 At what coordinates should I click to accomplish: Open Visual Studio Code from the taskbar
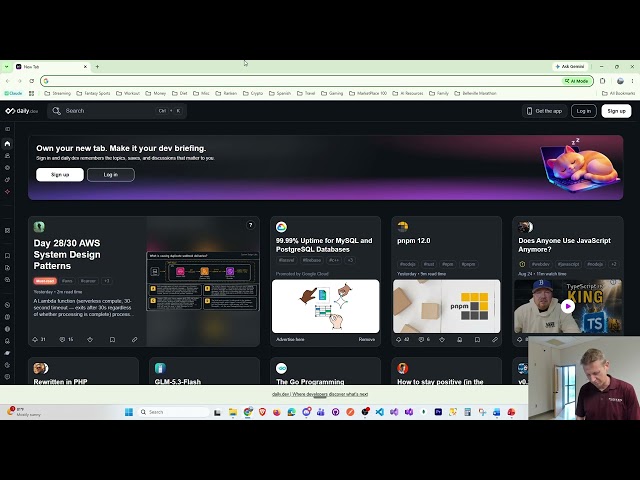click(379, 412)
